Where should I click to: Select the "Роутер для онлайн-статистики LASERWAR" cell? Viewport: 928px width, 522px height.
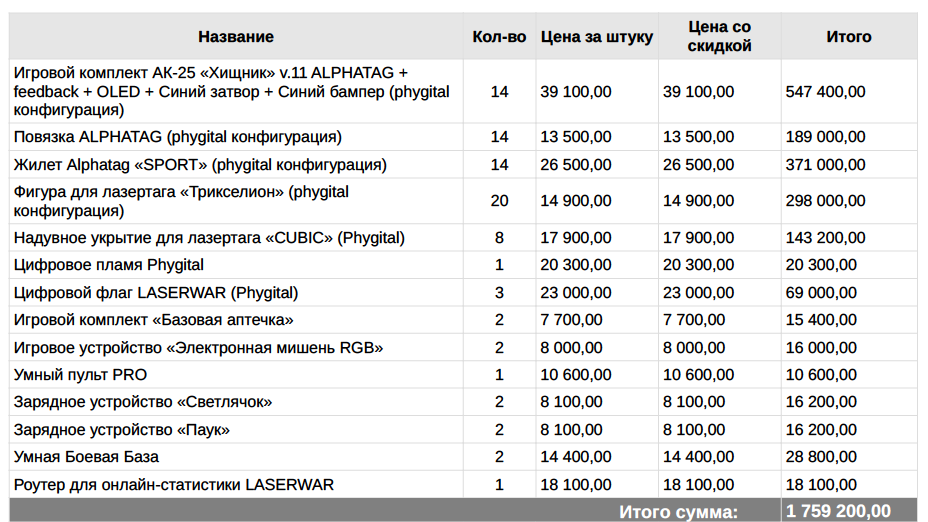tap(174, 485)
